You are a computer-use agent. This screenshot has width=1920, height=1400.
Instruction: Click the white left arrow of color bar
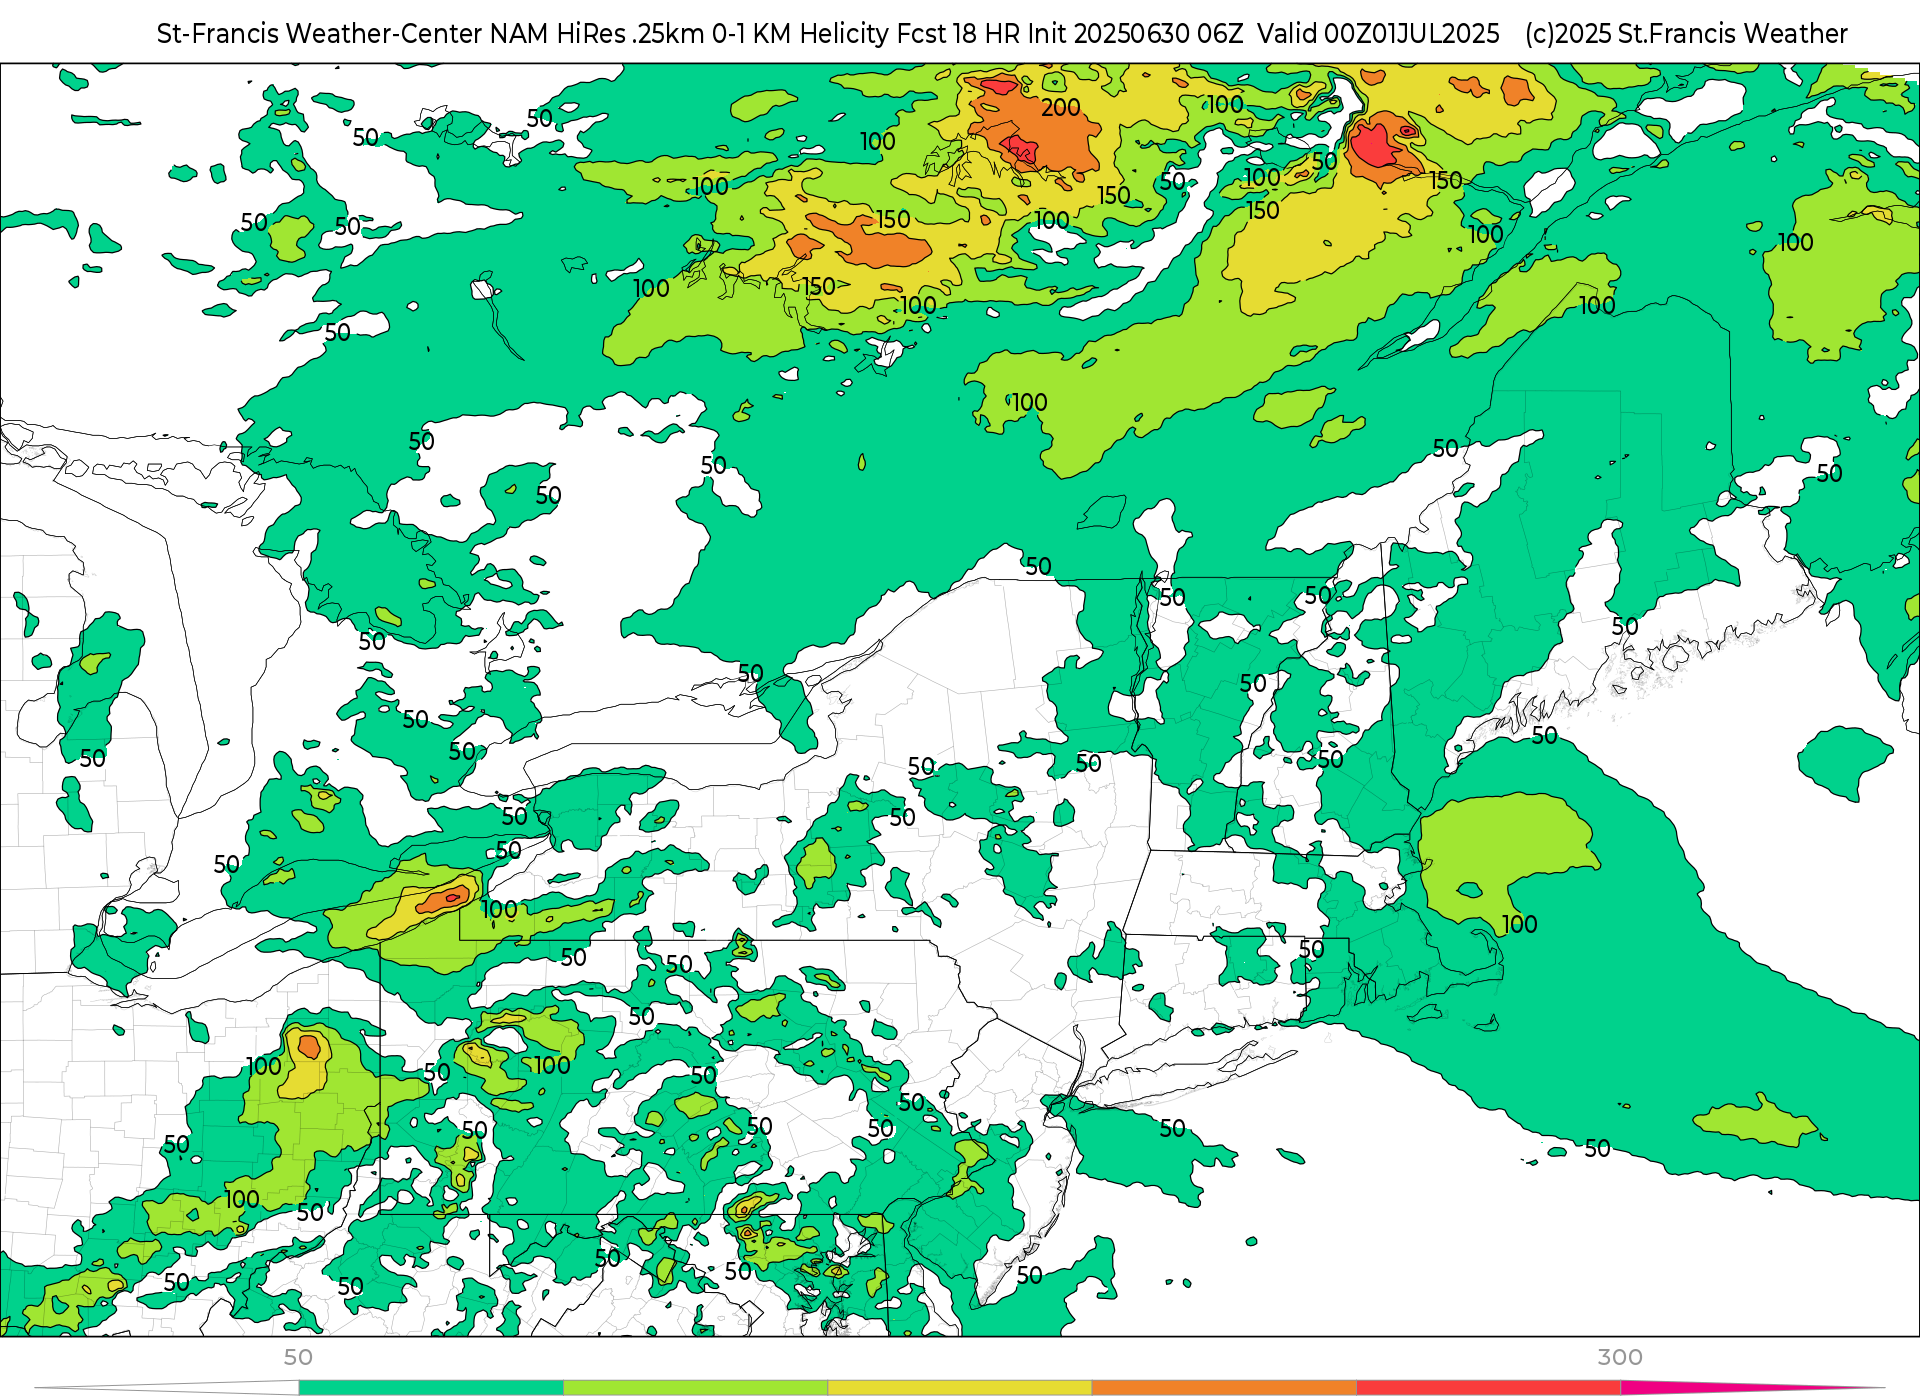167,1387
